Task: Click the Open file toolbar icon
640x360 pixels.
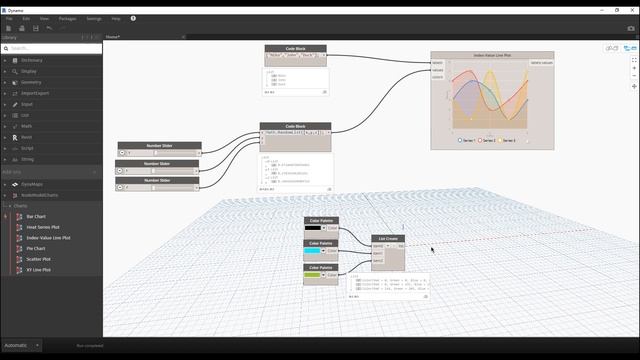Action: pyautogui.click(x=22, y=28)
